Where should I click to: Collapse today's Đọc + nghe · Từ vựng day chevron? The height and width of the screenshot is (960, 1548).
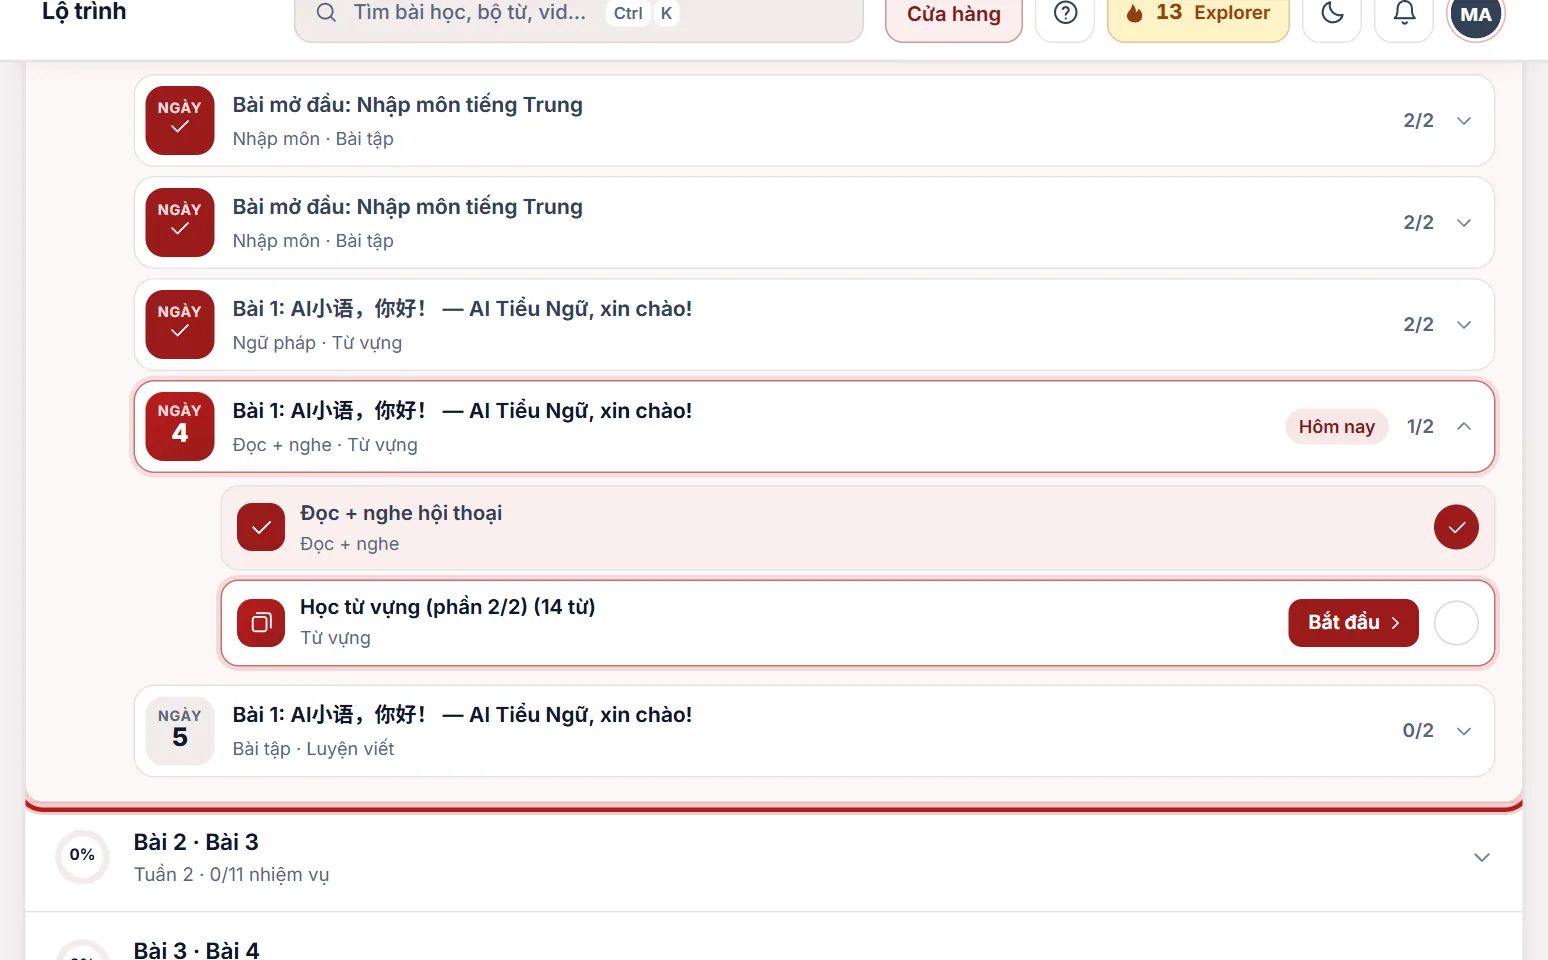coord(1464,426)
